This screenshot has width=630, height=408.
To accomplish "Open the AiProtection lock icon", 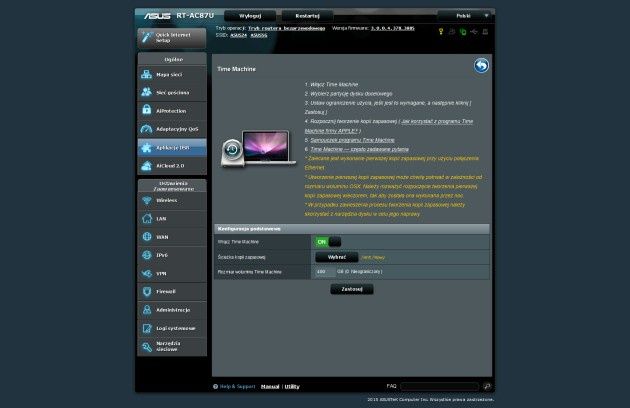I will 147,110.
